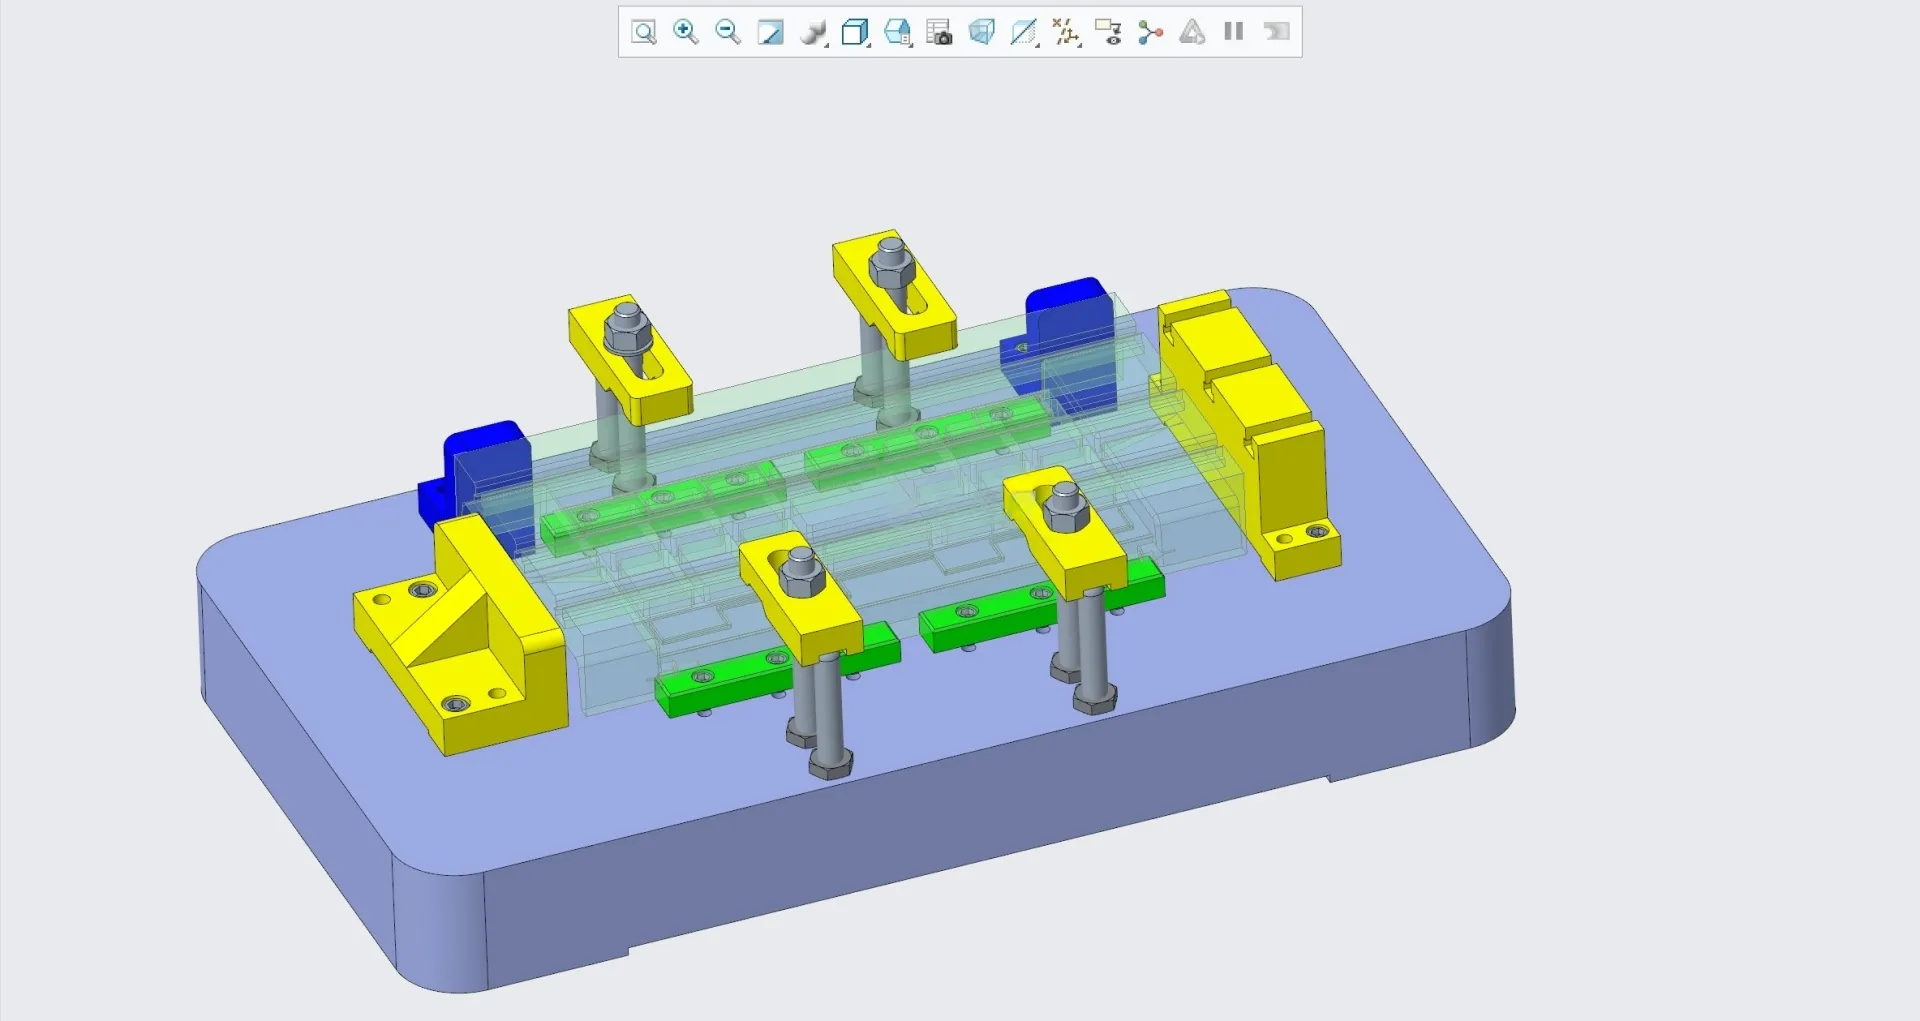Toggle the Annotation Display icon
Image resolution: width=1920 pixels, height=1021 pixels.
1108,32
